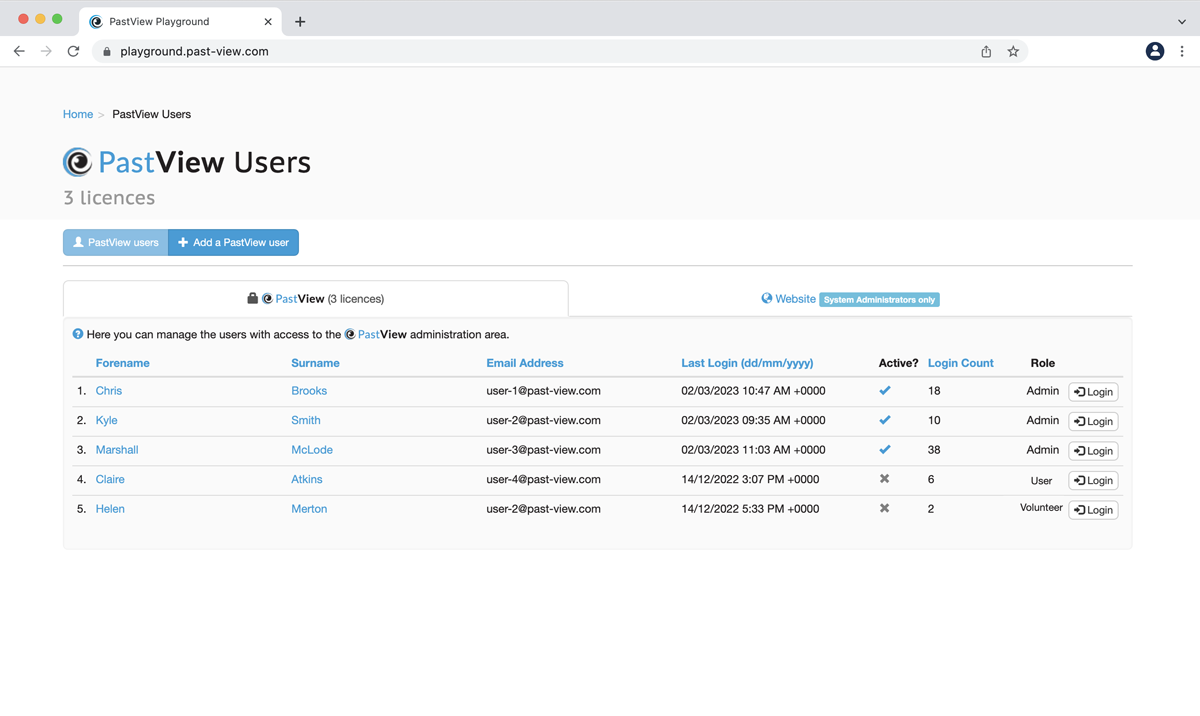Click the share icon in the address bar
This screenshot has width=1200, height=716.
point(986,51)
